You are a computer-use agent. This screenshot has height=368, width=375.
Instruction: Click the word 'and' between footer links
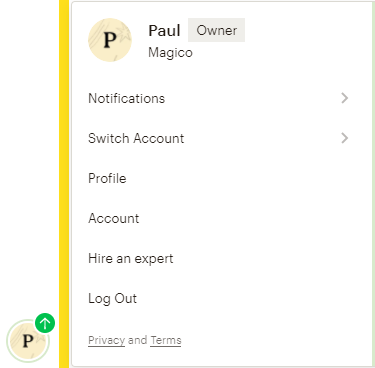coord(137,340)
